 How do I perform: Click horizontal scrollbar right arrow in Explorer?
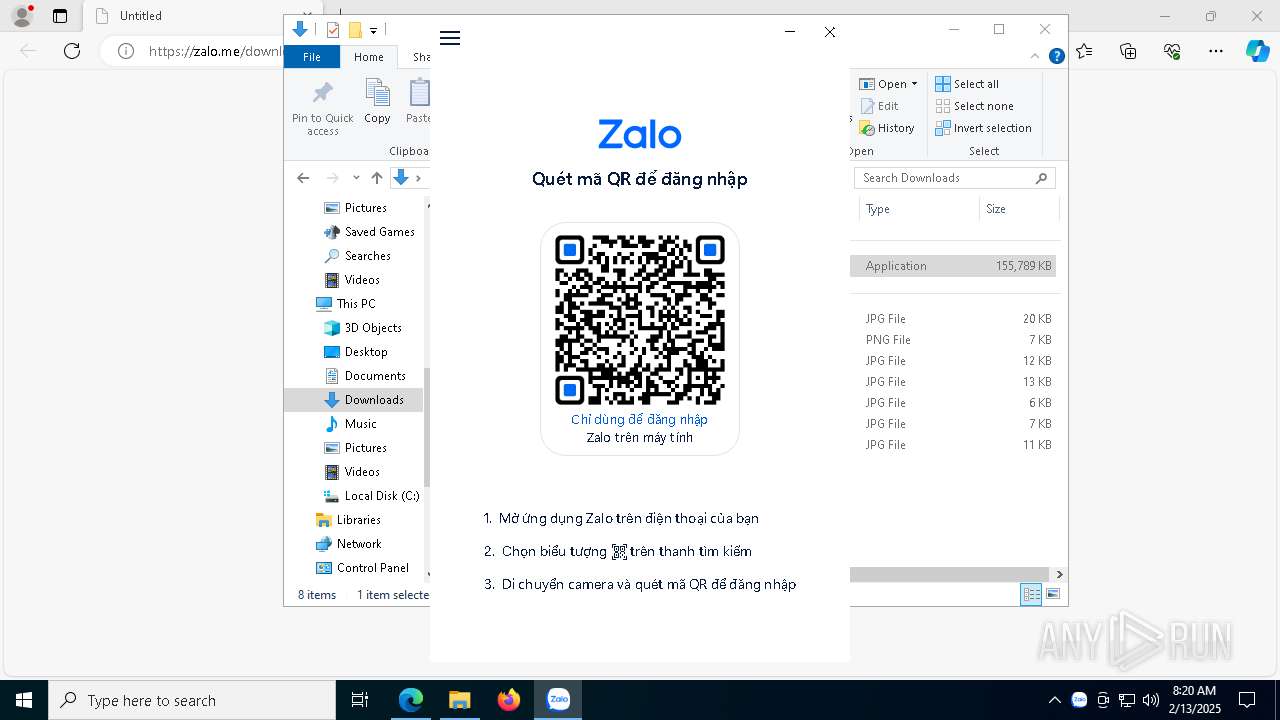click(x=1060, y=574)
